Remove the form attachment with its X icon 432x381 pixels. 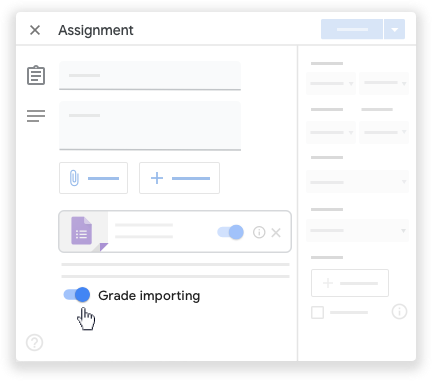[x=276, y=232]
